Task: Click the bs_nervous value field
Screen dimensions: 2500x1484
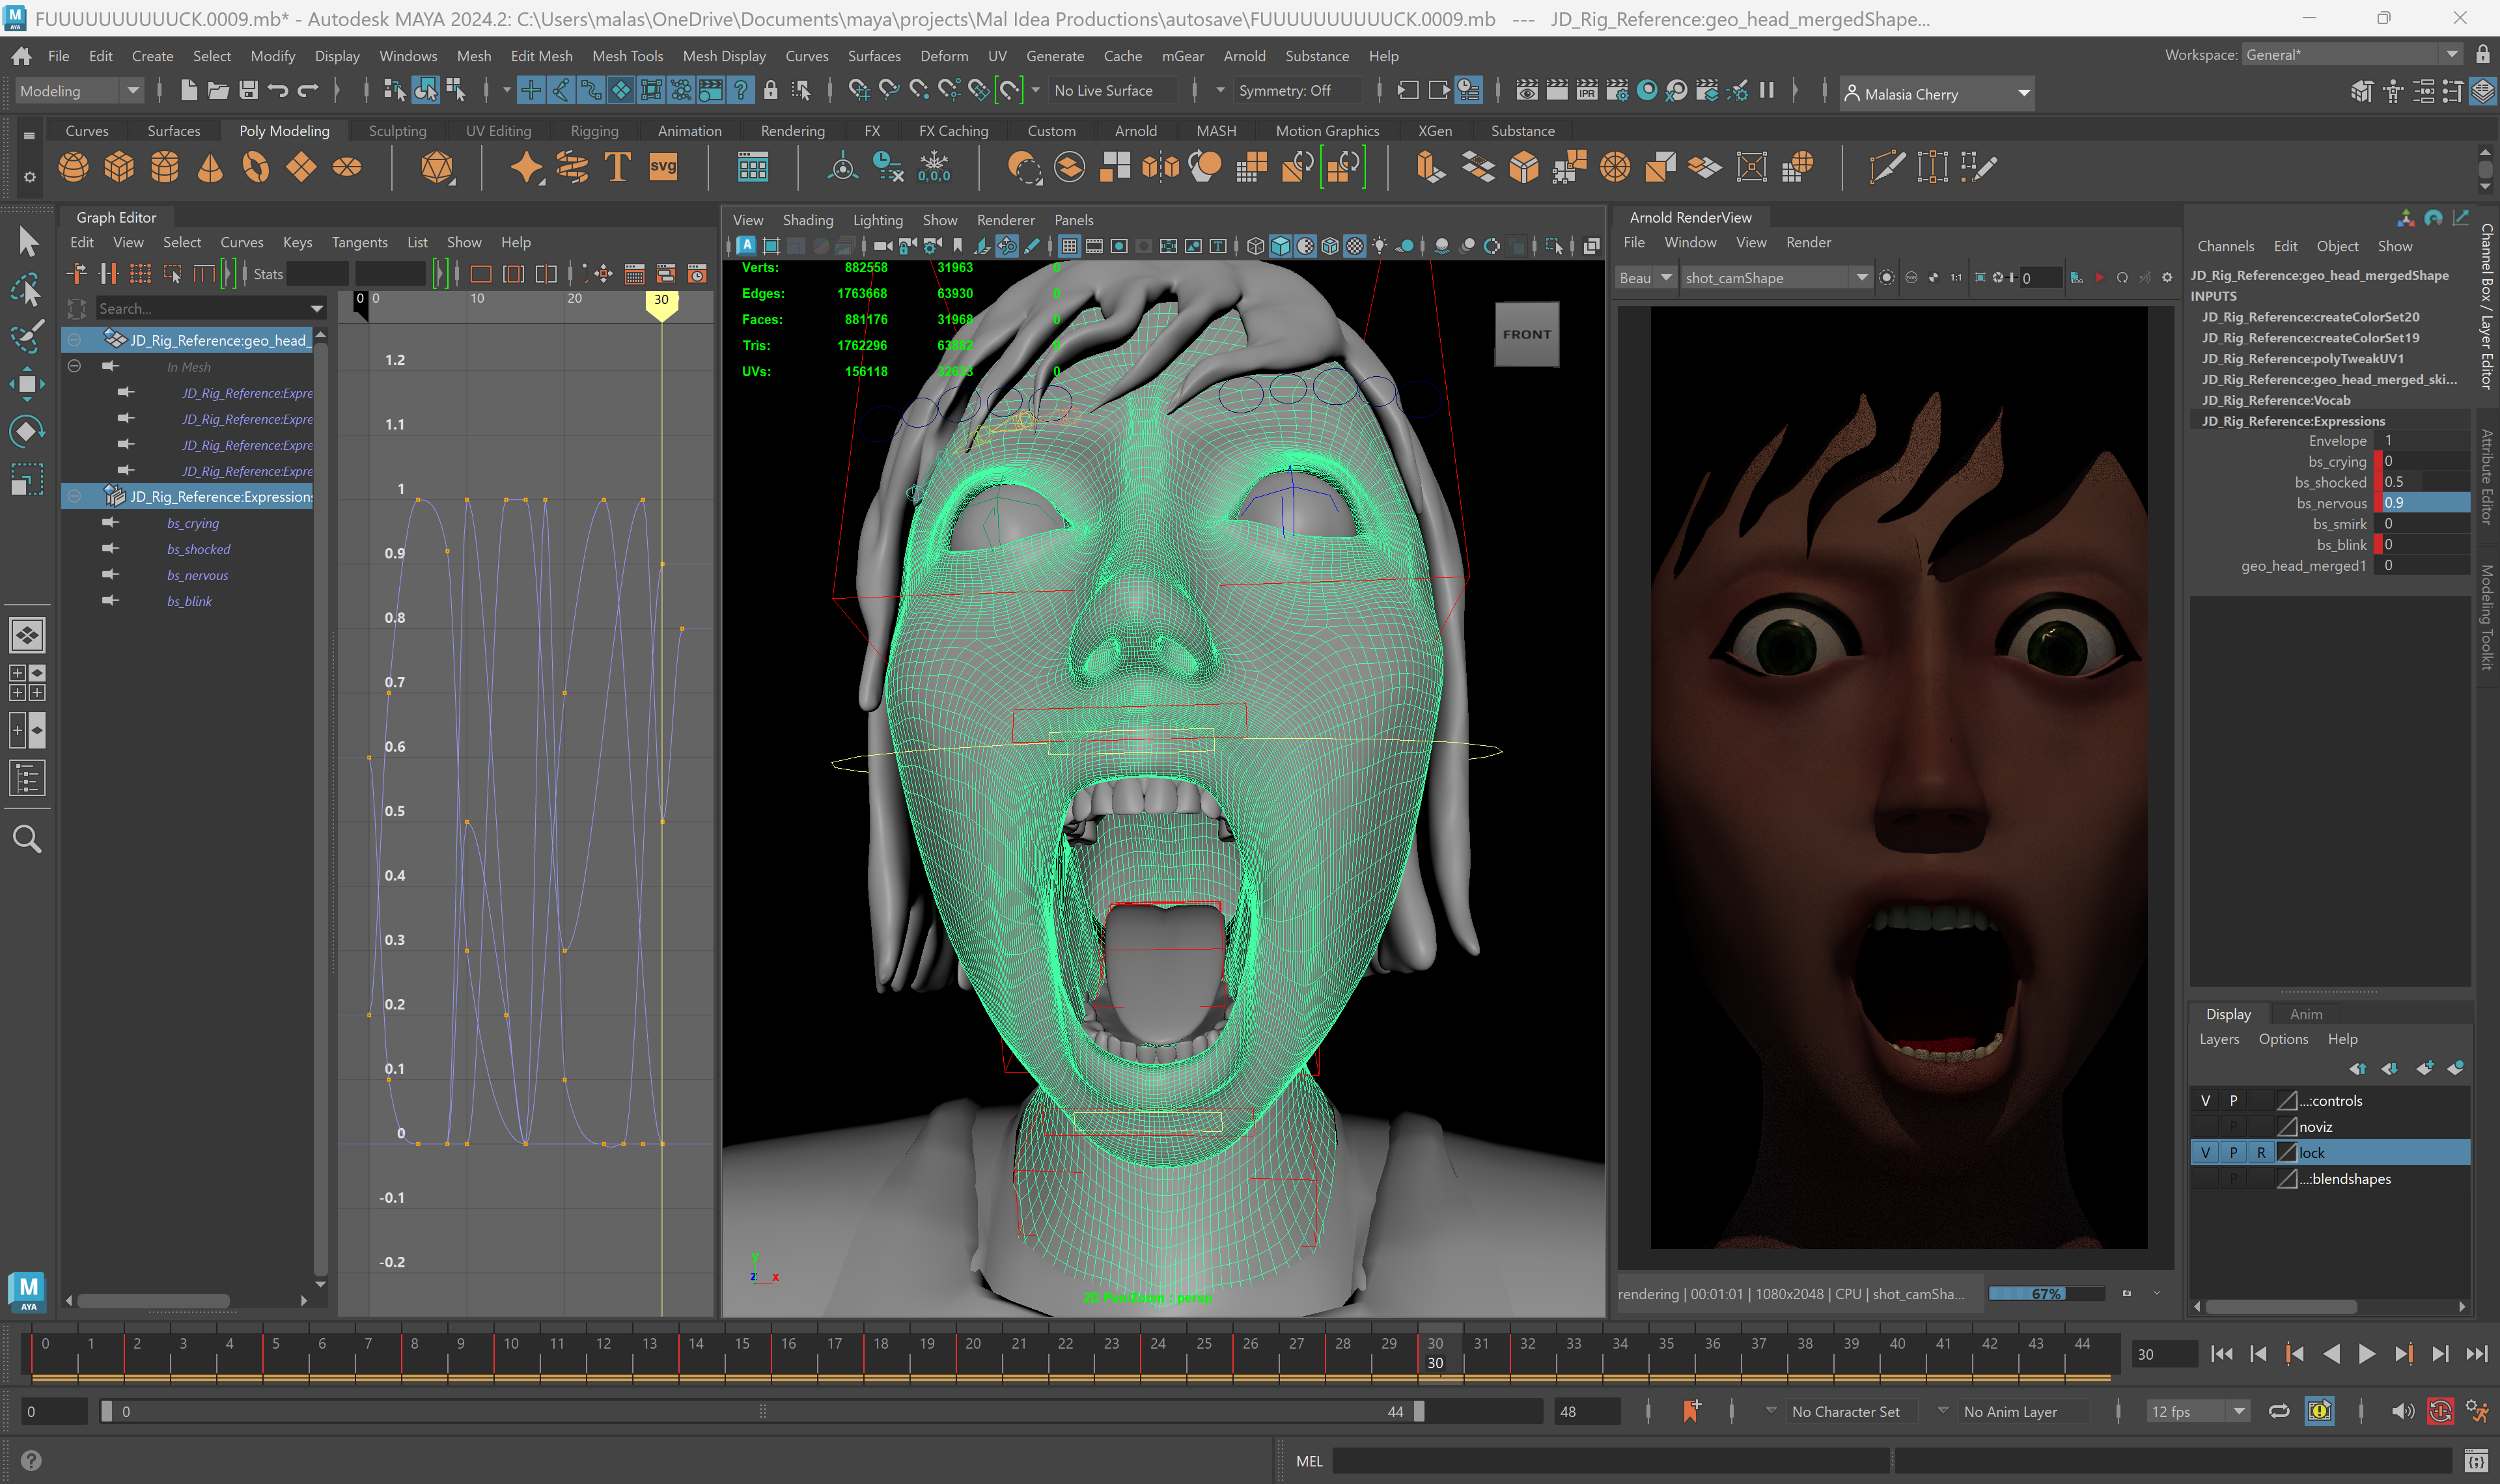Action: coord(2424,503)
